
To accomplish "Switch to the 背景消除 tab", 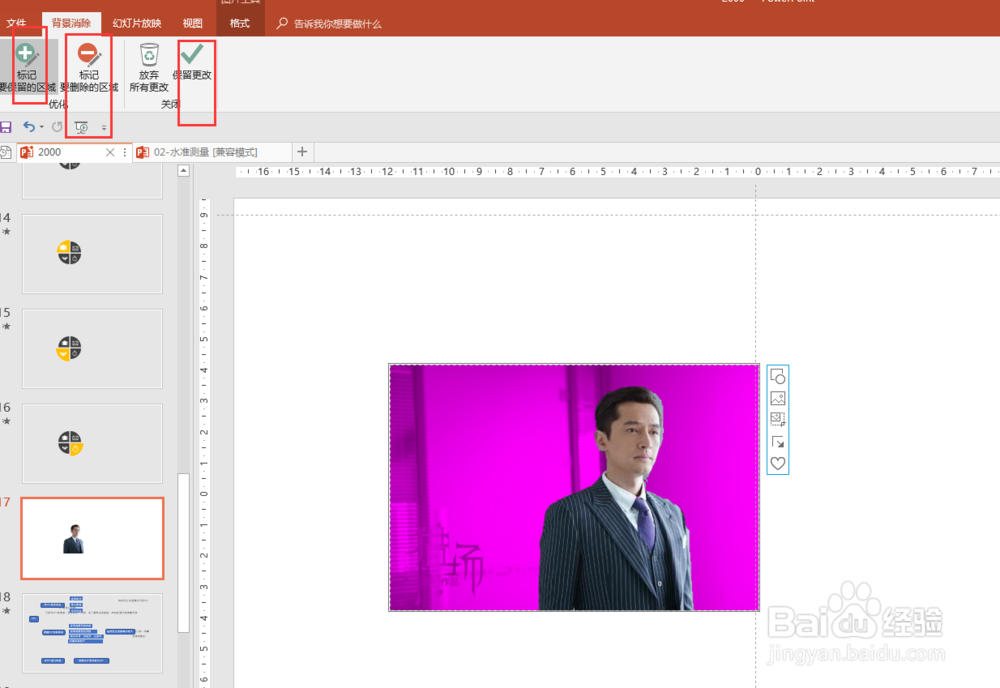I will point(71,24).
